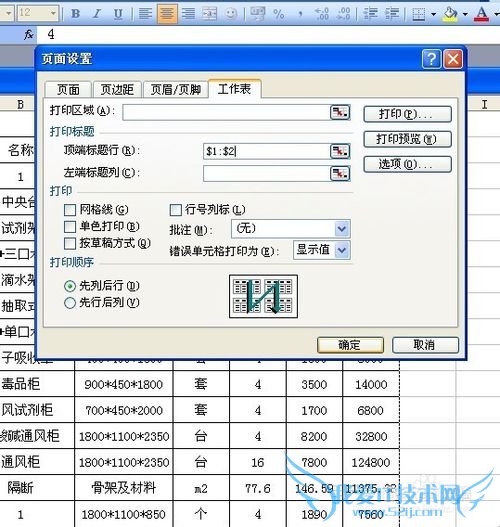This screenshot has width=500, height=527.
Task: Click the fx insert function icon
Action: (29, 34)
